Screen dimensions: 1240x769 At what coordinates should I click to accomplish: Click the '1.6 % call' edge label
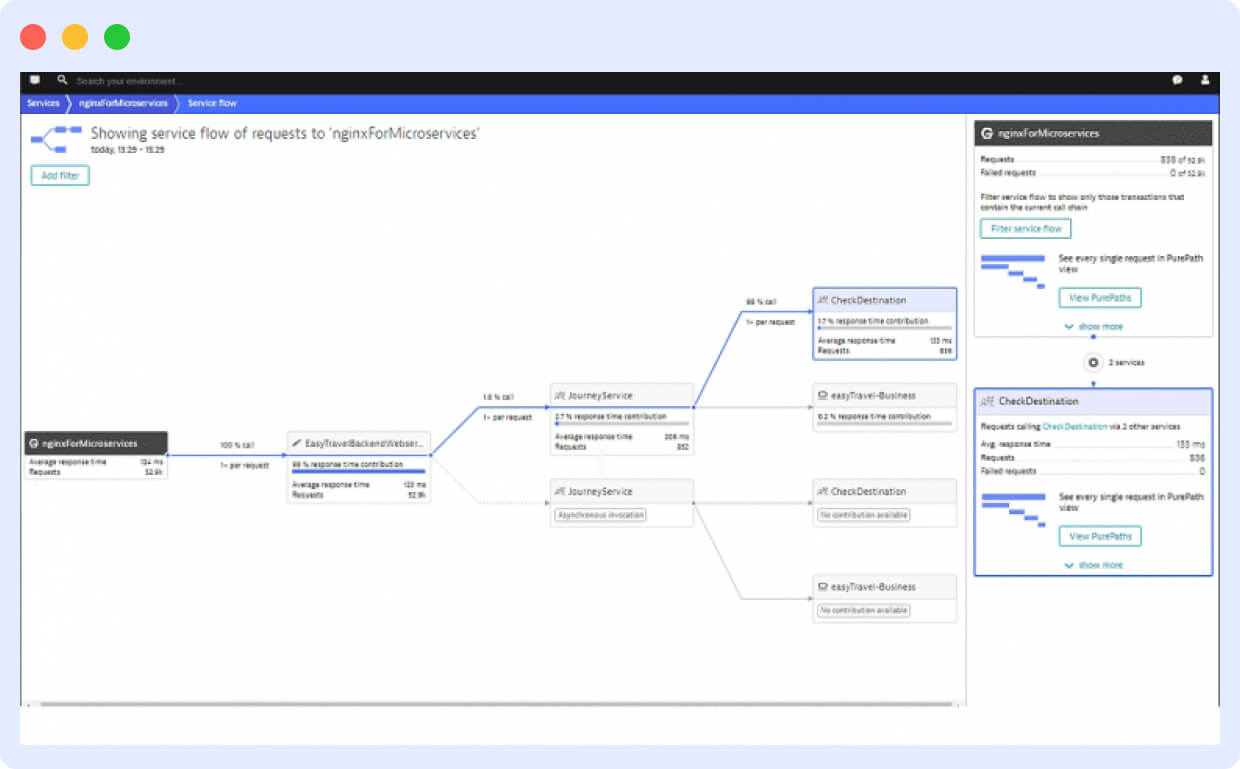click(x=500, y=397)
